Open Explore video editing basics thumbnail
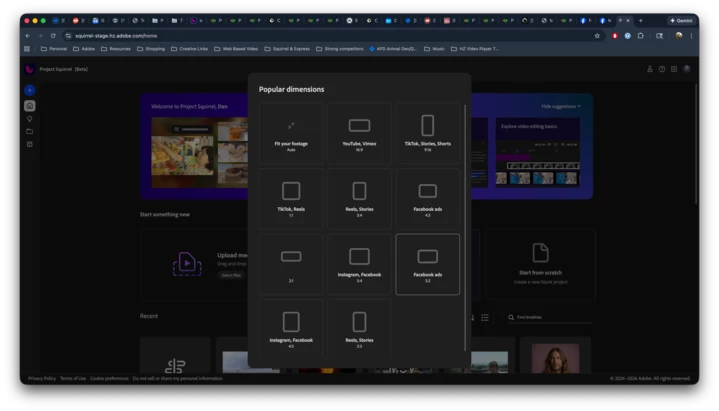 [537, 152]
